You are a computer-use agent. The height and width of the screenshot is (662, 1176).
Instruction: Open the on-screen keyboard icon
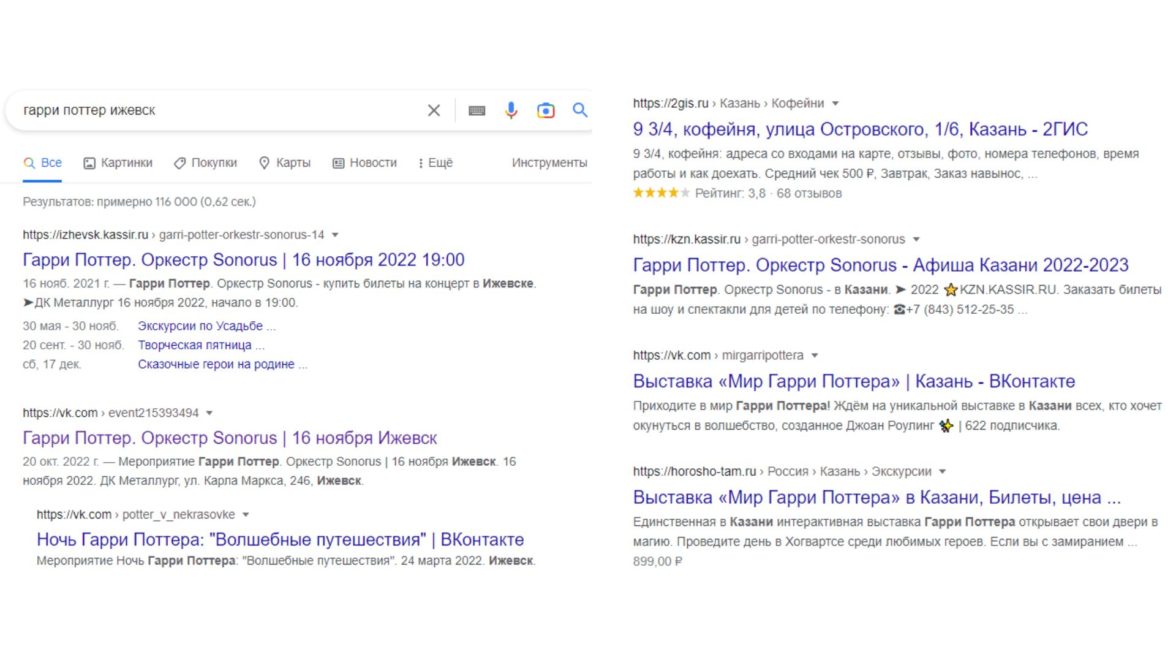coord(477,111)
